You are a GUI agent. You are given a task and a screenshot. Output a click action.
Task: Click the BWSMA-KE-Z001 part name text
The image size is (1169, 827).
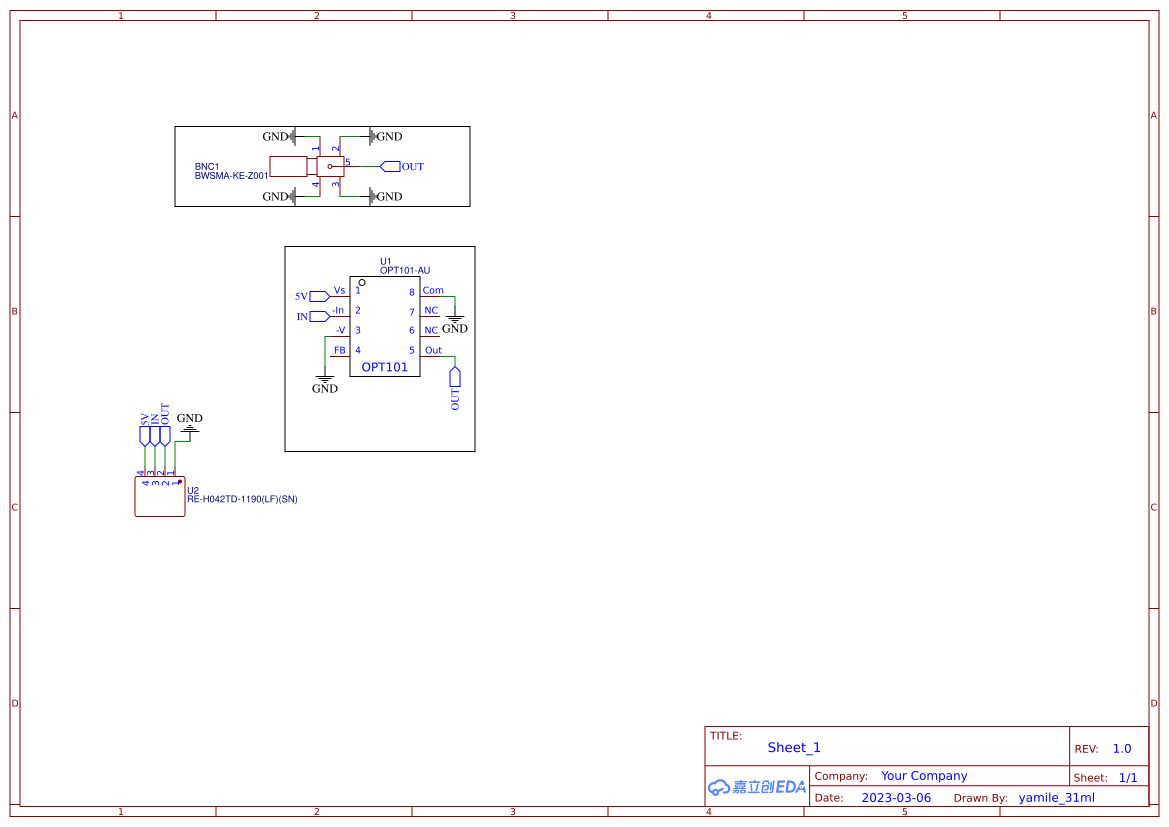(x=231, y=176)
